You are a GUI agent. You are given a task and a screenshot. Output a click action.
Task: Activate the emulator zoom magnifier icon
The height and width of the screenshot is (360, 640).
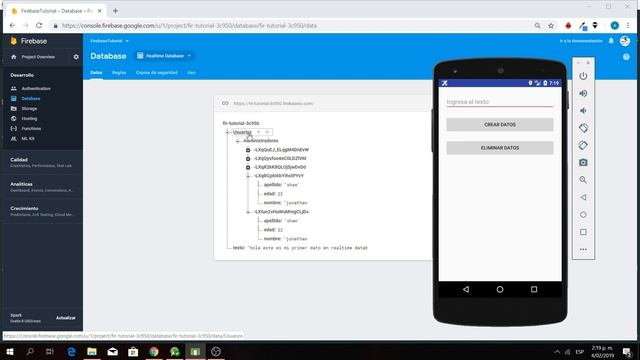583,180
